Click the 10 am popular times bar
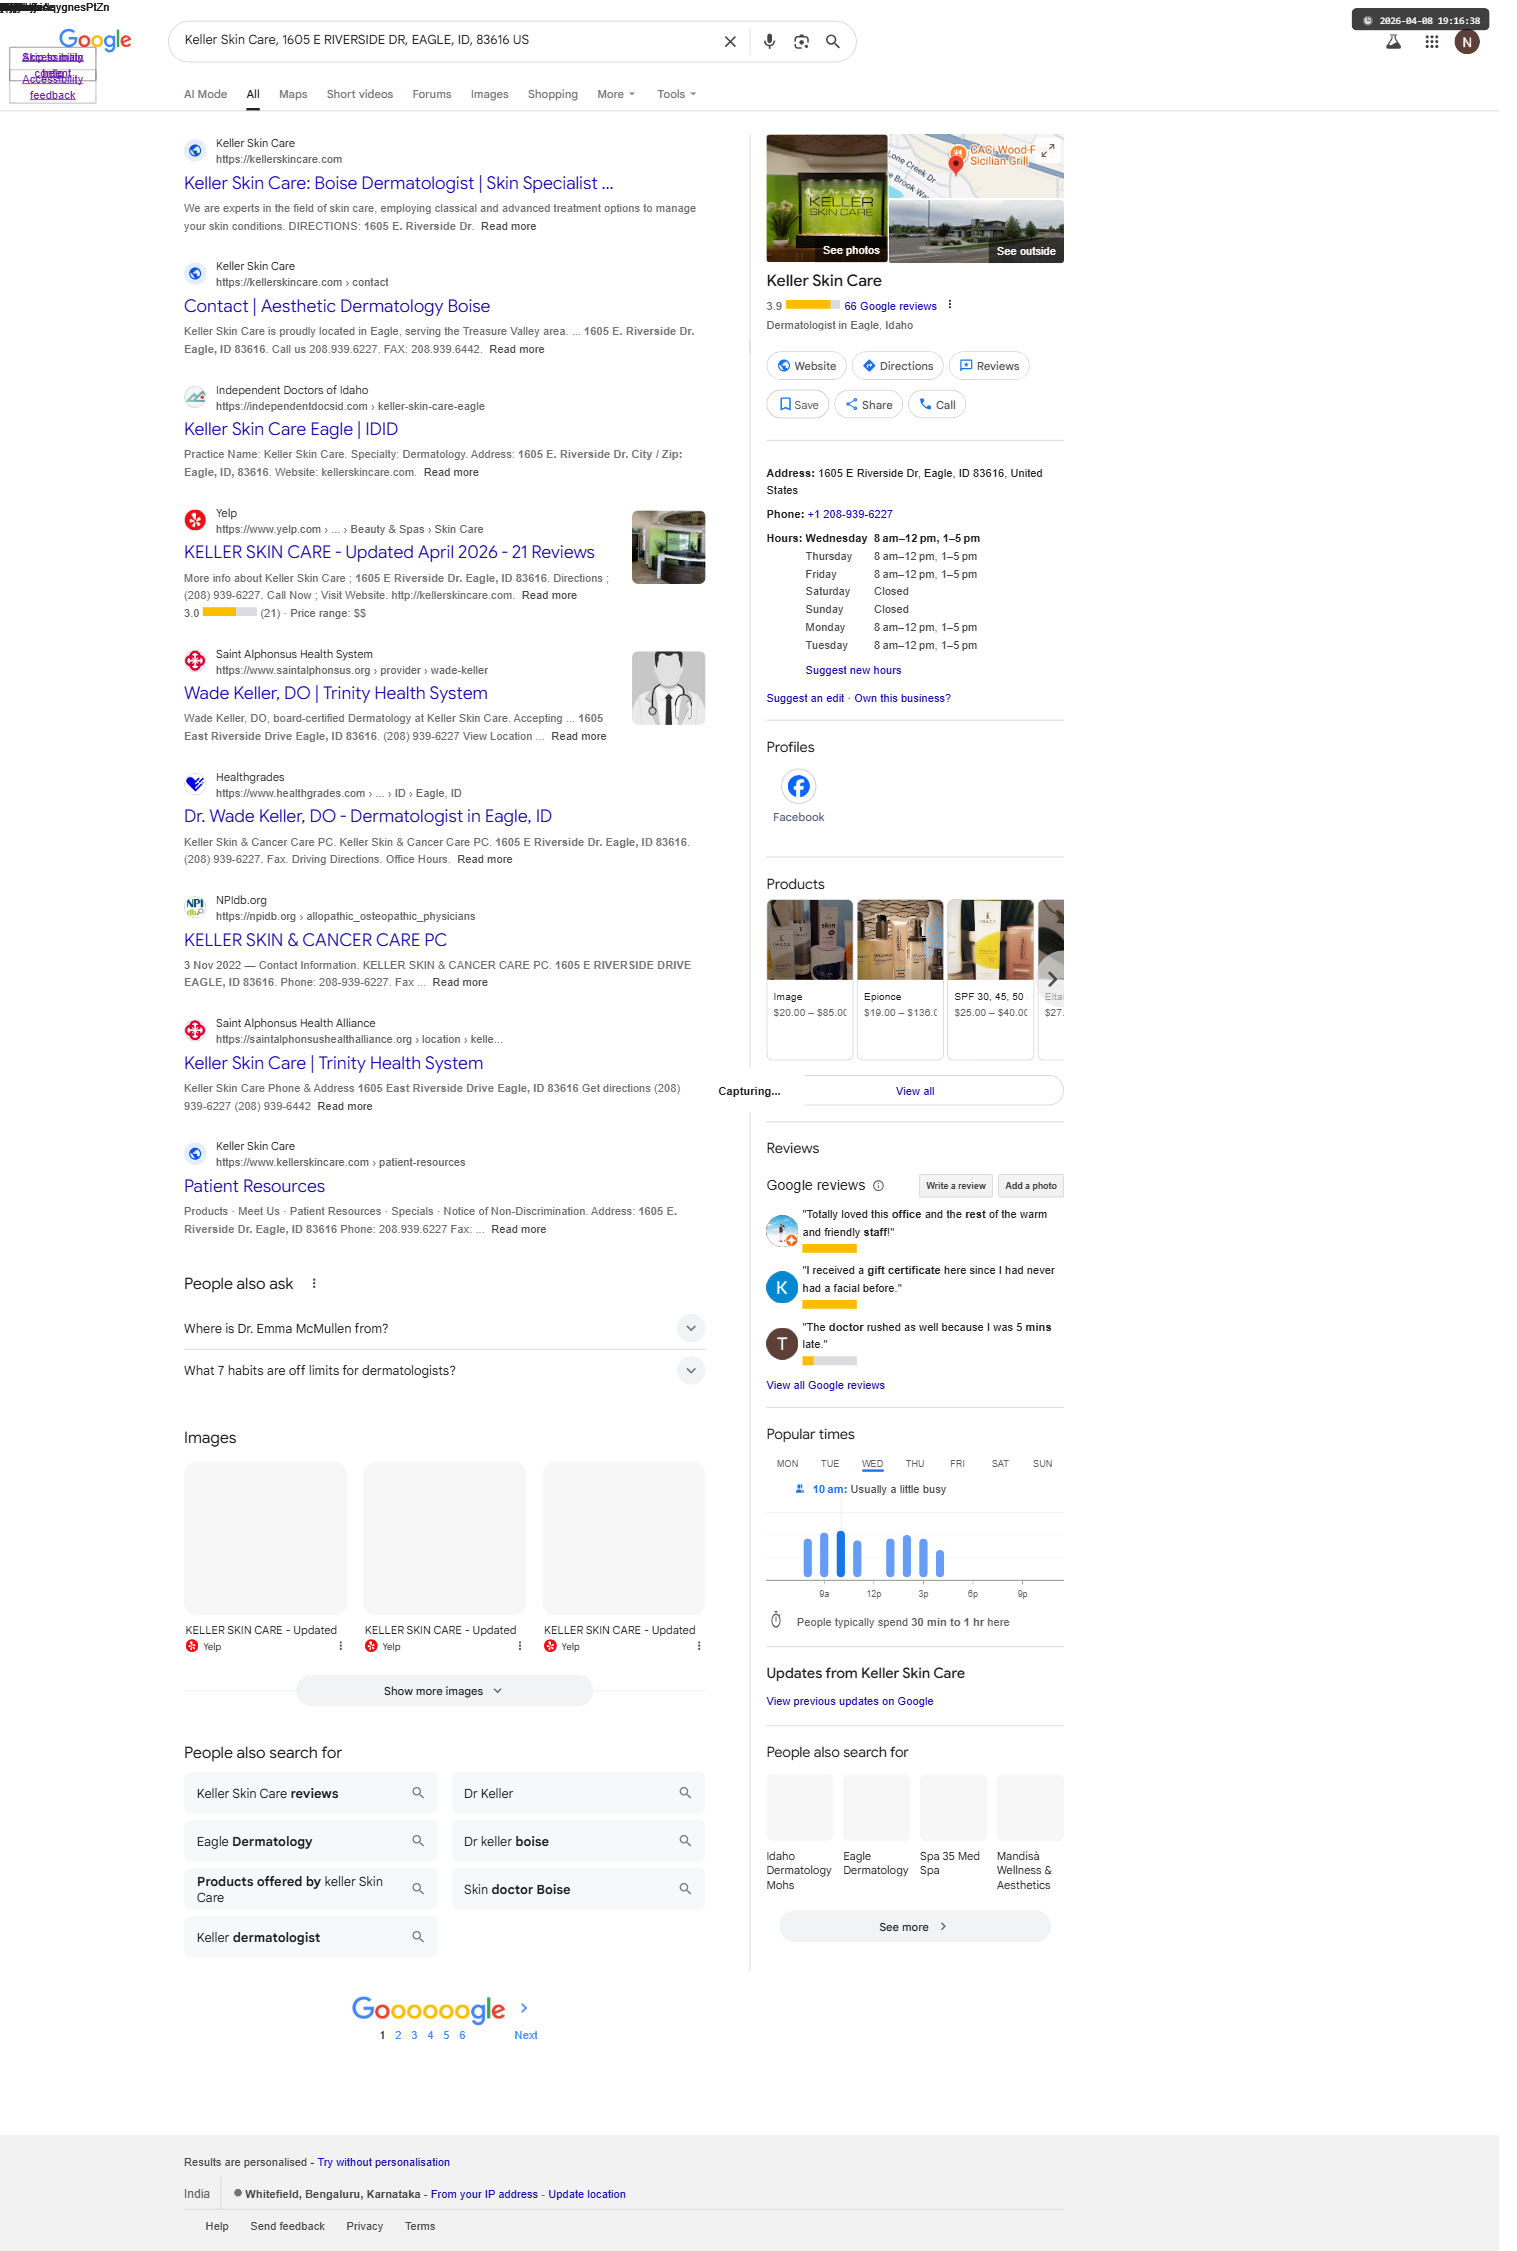Image resolution: width=1517 pixels, height=2251 pixels. point(841,1554)
